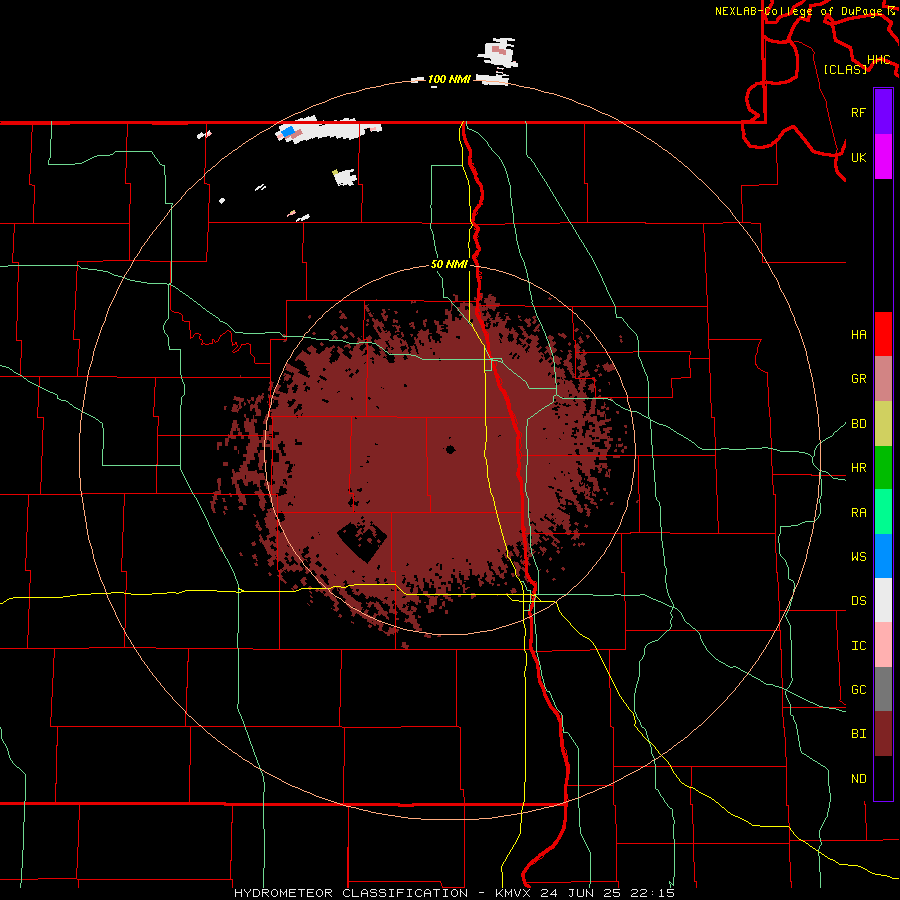The height and width of the screenshot is (900, 900).
Task: Click the RF legend label
Action: [x=858, y=112]
